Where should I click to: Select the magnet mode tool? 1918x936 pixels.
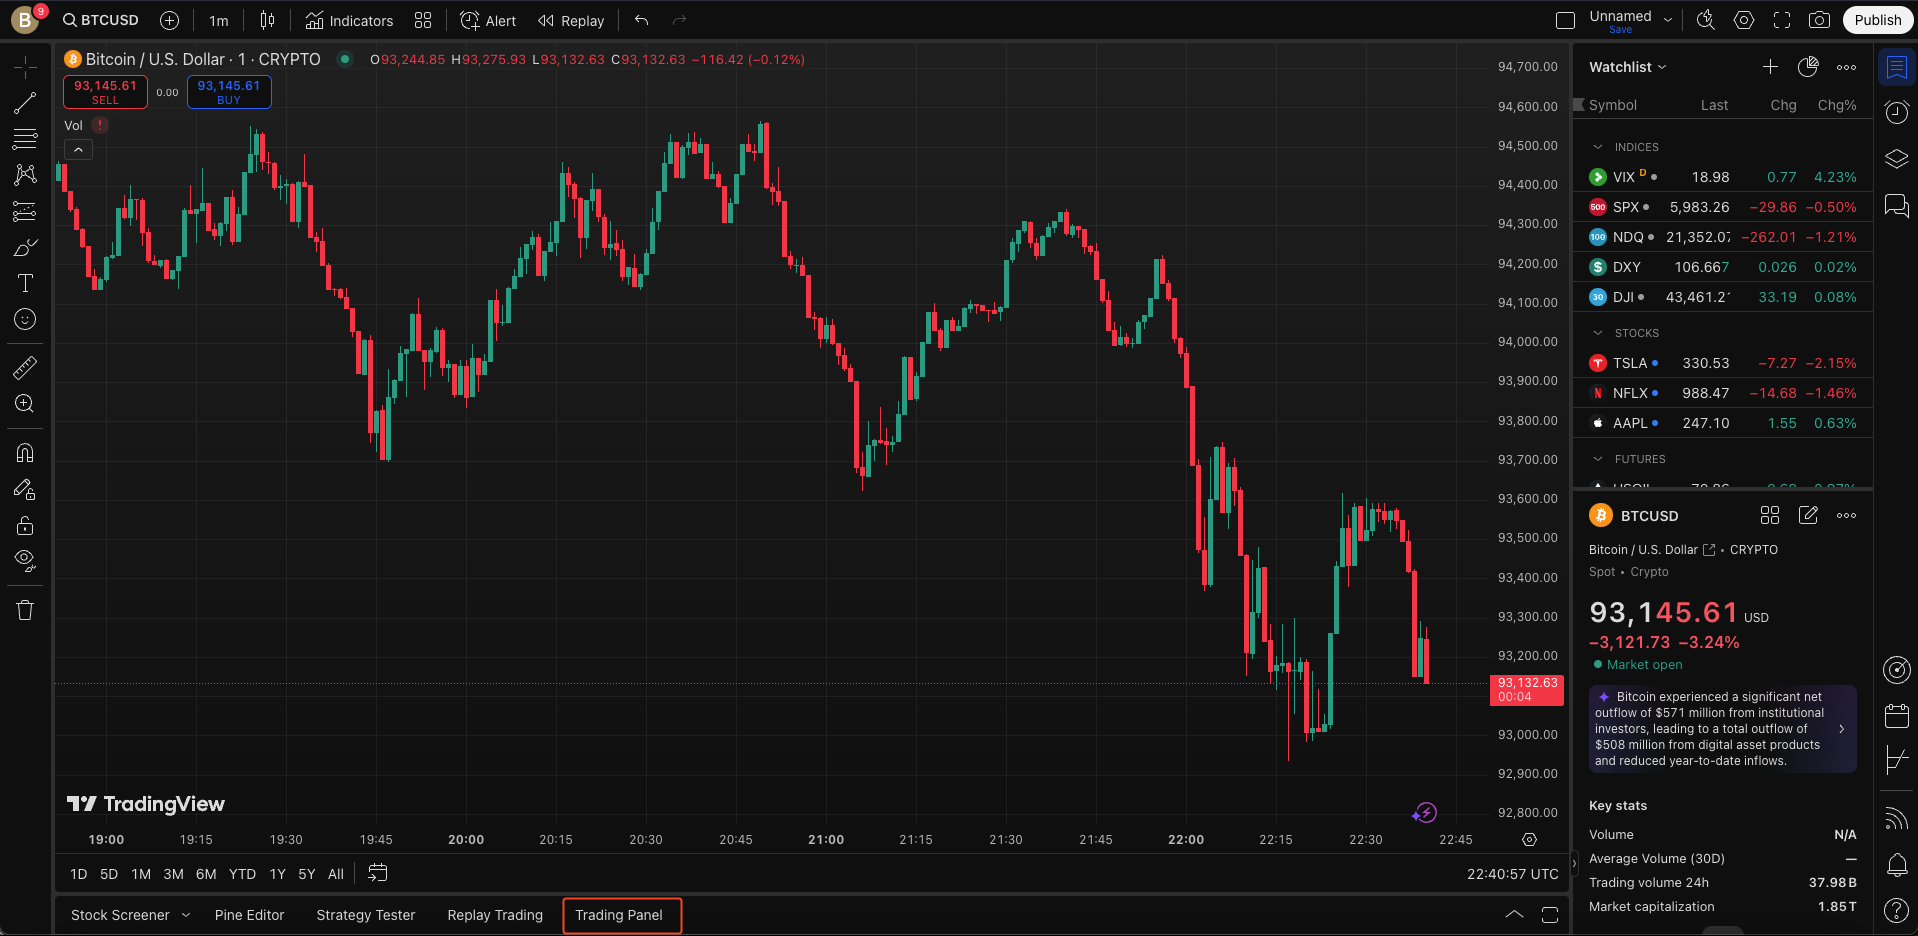(25, 453)
